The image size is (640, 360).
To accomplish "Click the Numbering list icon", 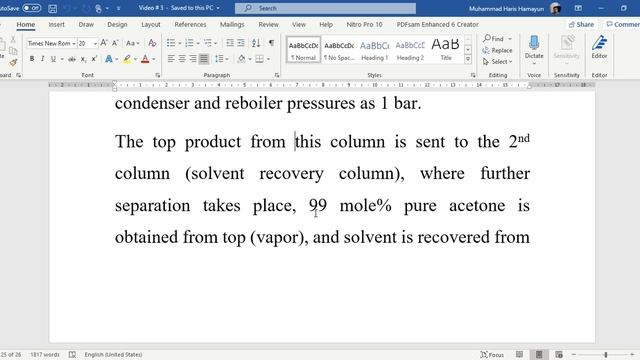I will point(189,43).
